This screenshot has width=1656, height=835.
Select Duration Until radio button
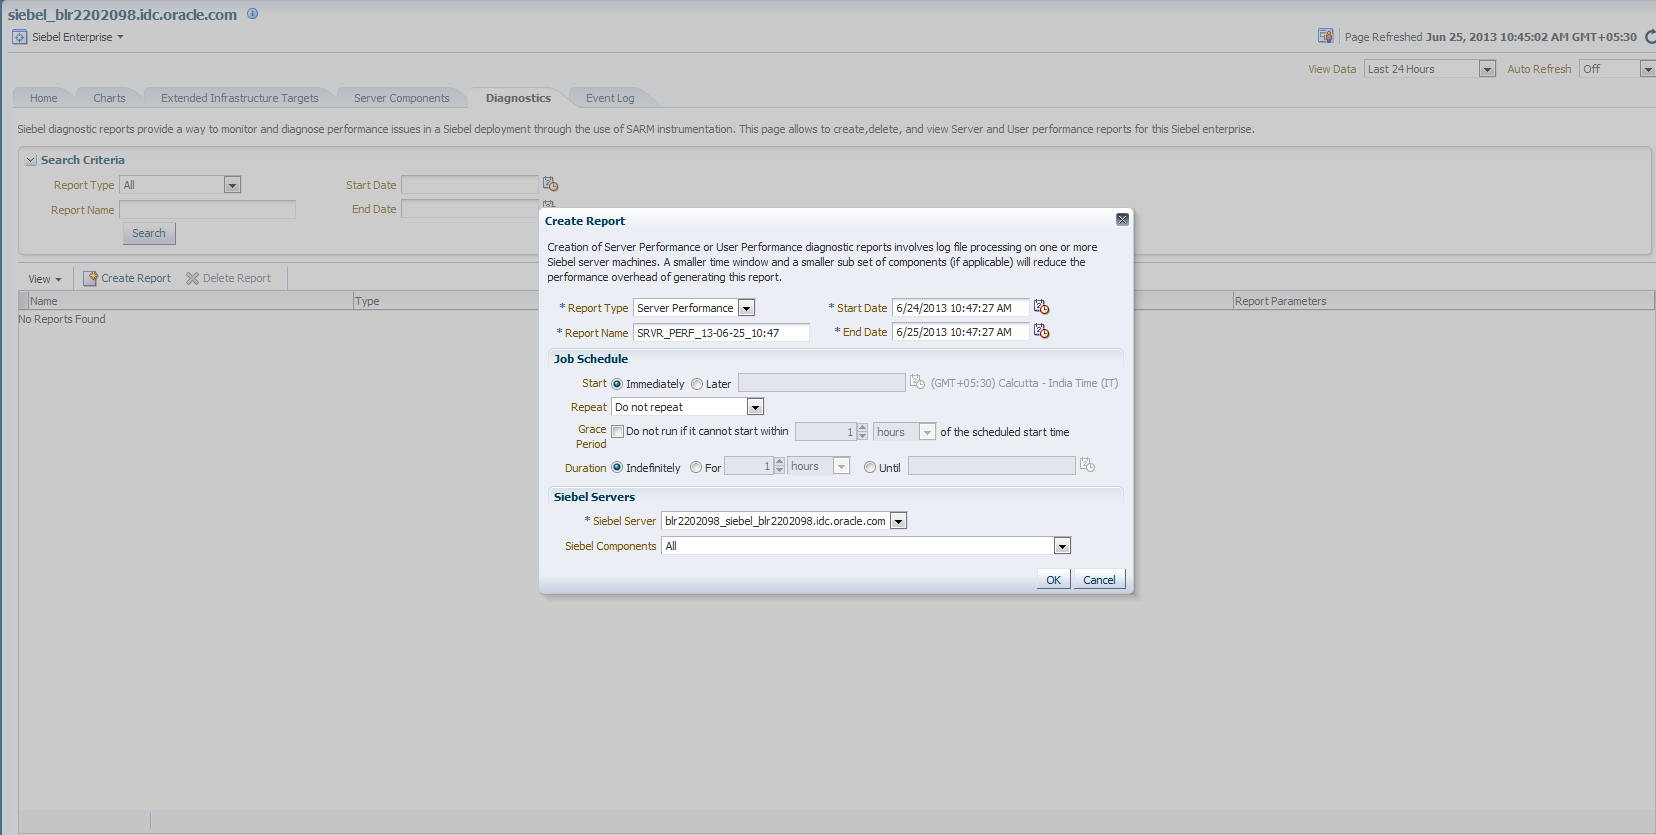pos(870,467)
